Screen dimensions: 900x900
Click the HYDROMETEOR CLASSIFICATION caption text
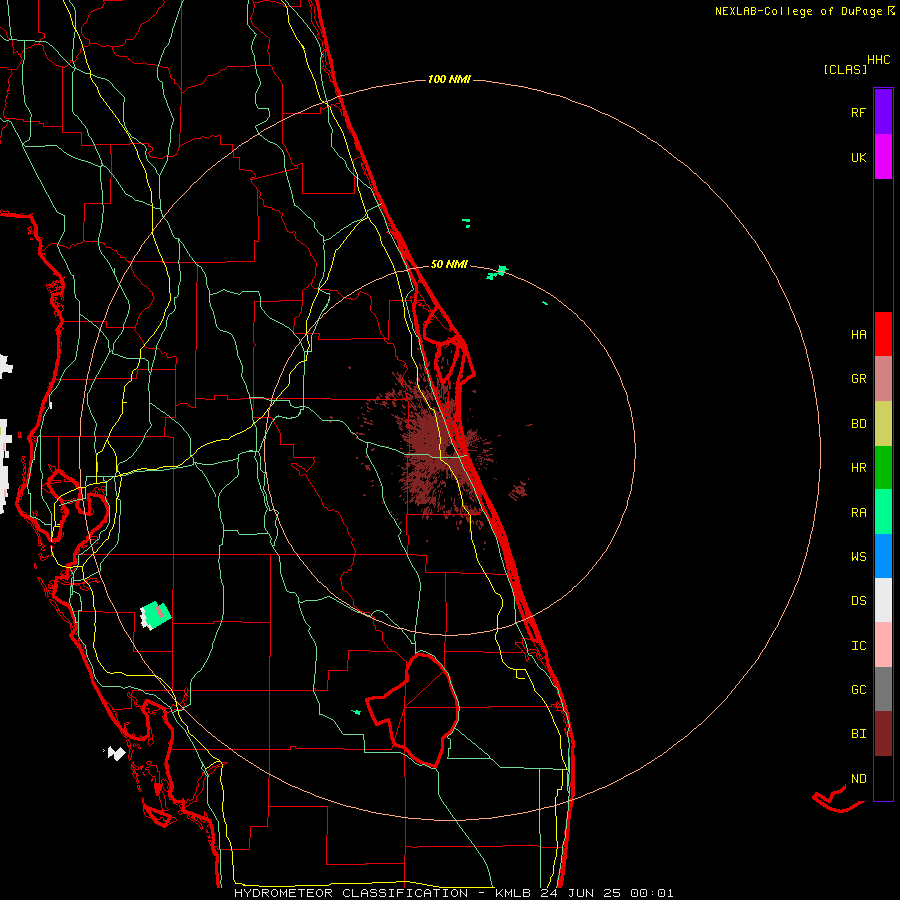[x=351, y=893]
